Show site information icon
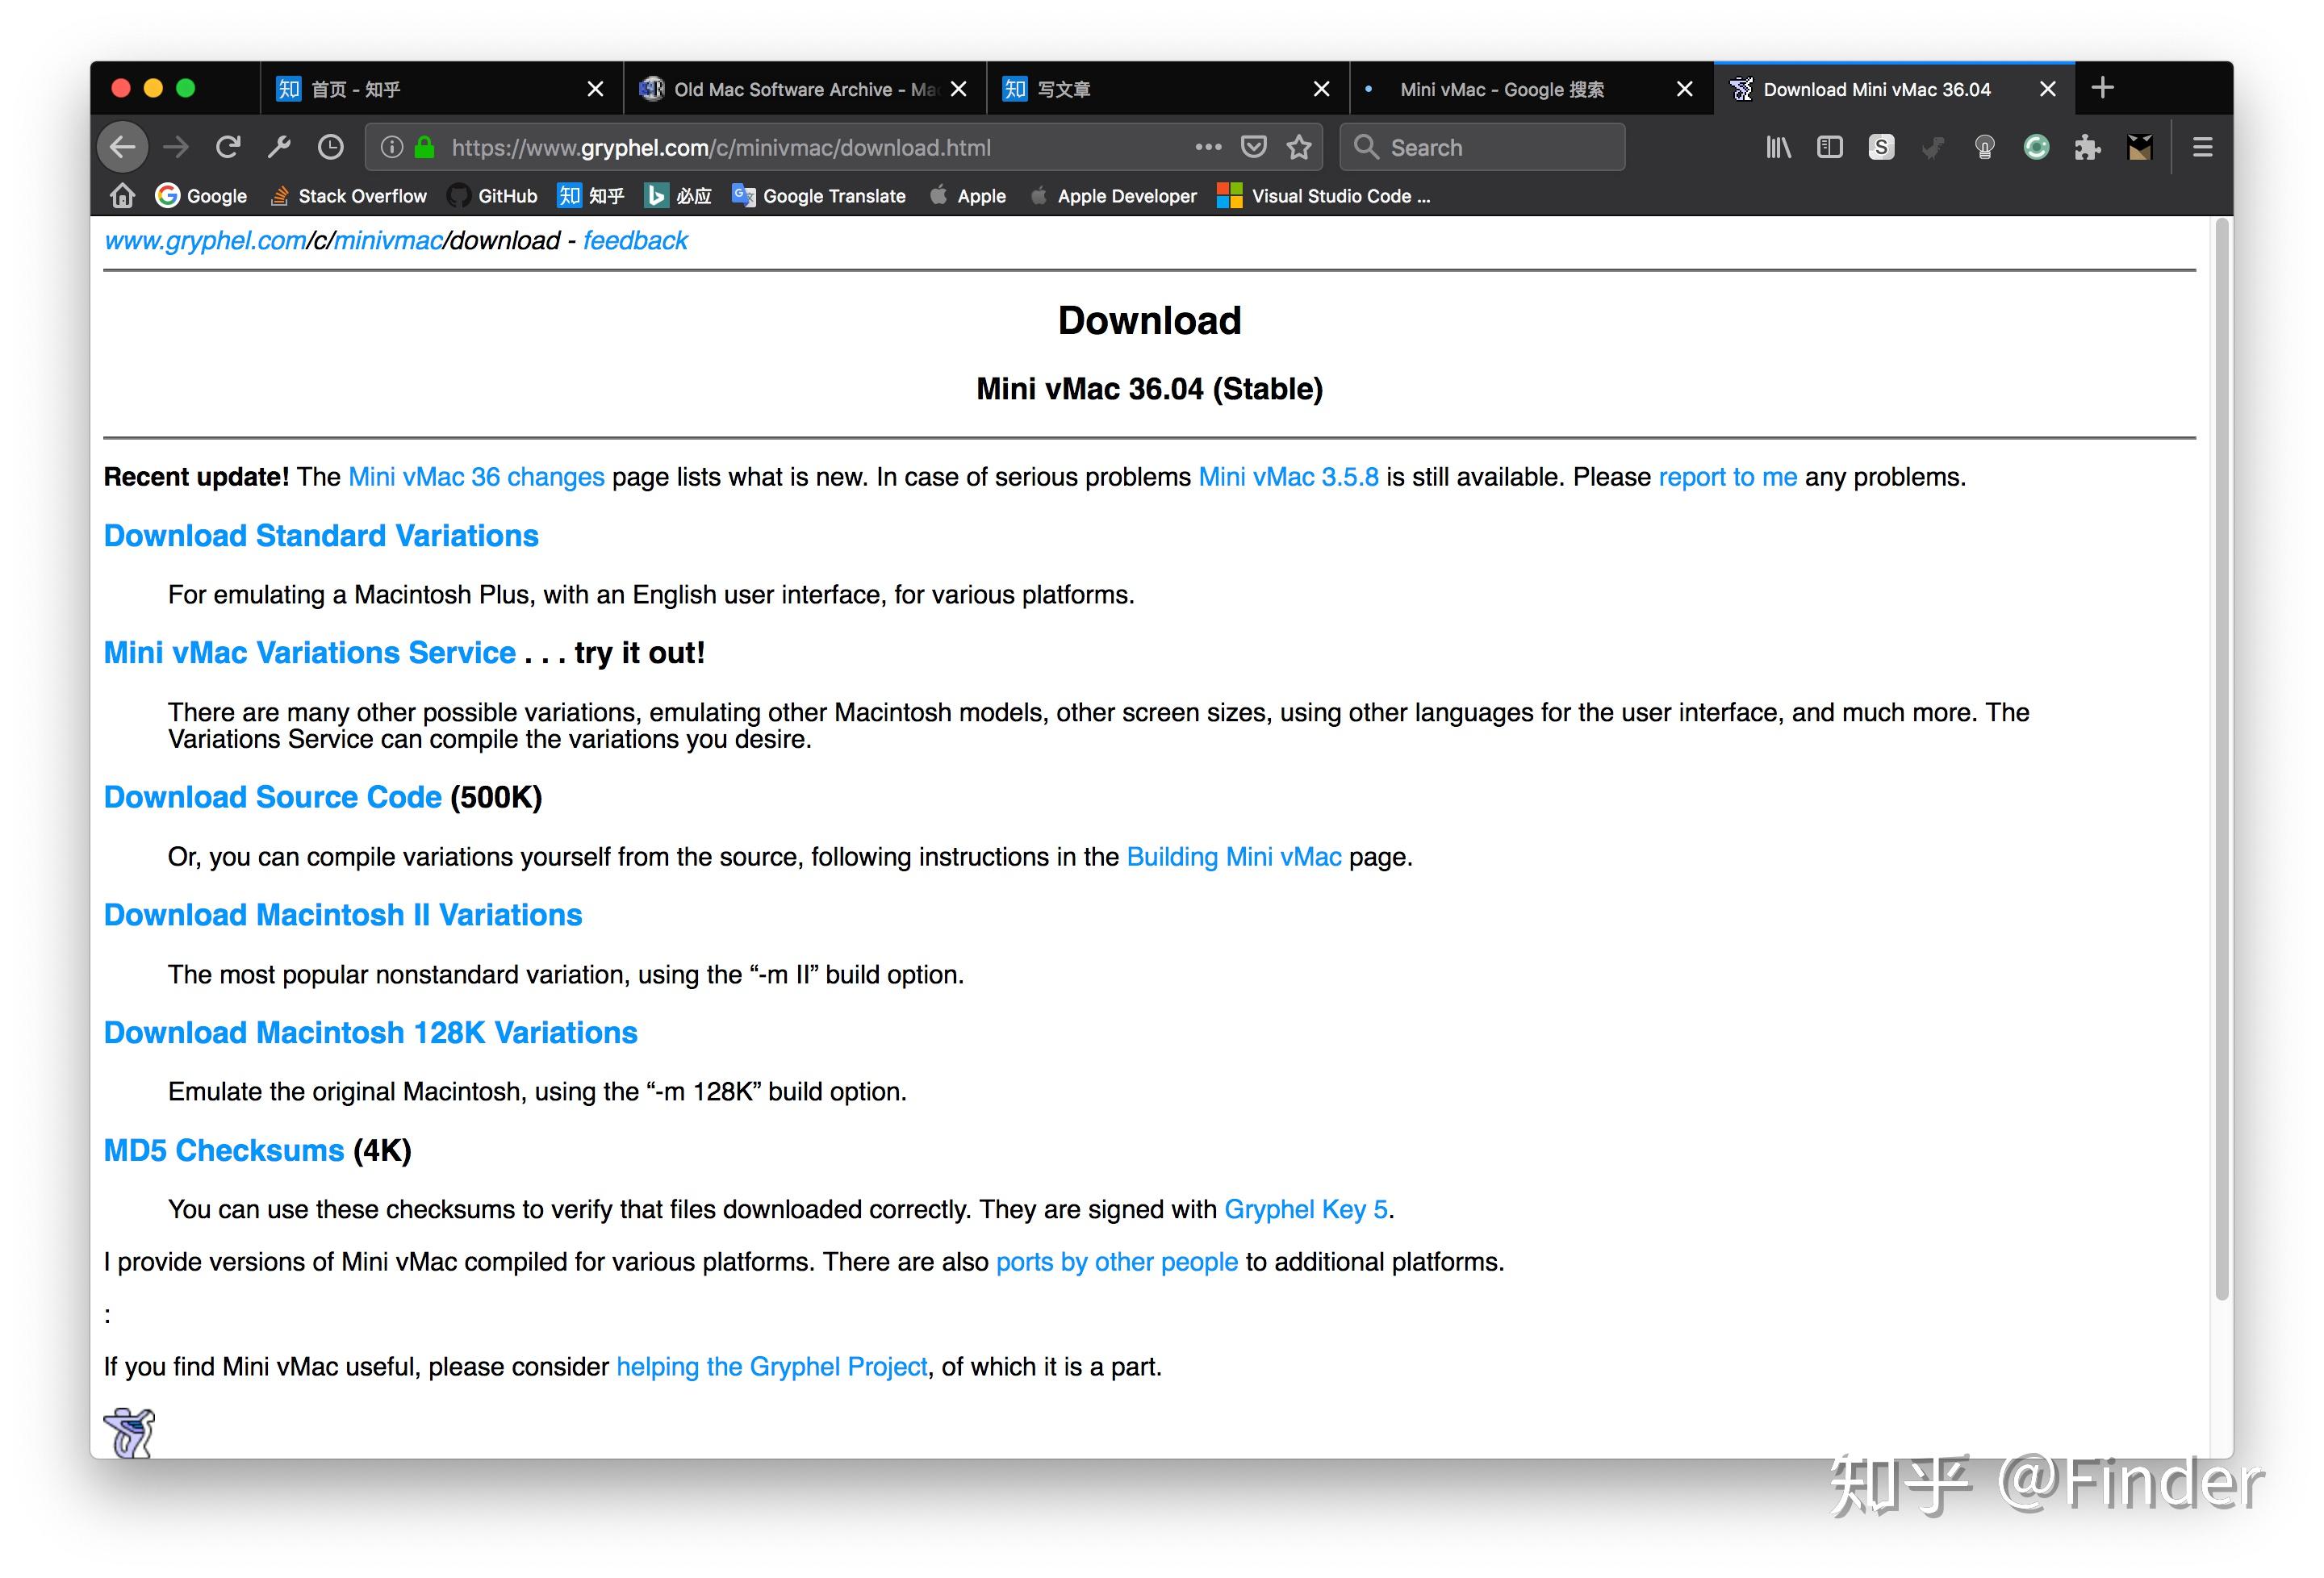This screenshot has height=1578, width=2324. [392, 148]
